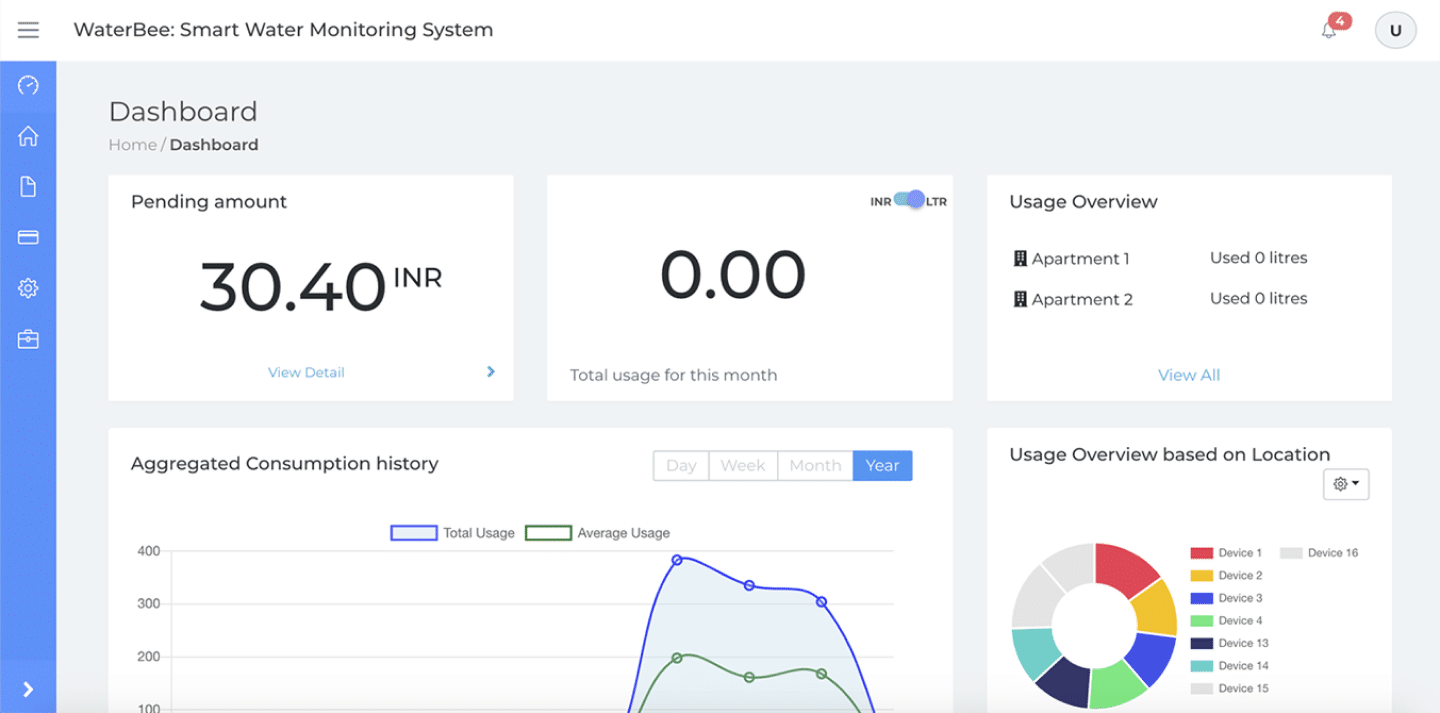The width and height of the screenshot is (1440, 713).
Task: Toggle Device 13 navy legend entry
Action: tap(1229, 643)
